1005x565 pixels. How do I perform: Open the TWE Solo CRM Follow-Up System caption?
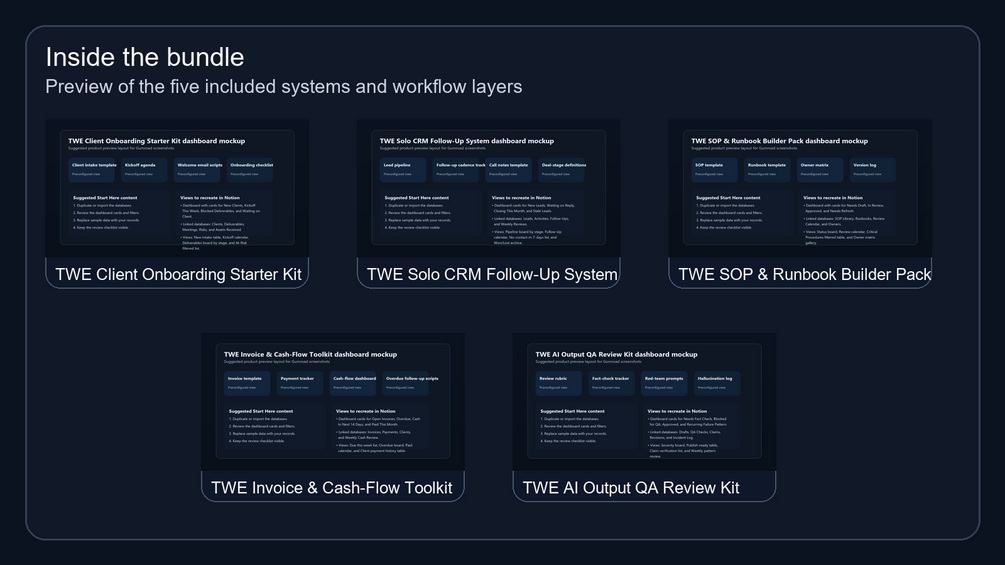click(x=492, y=274)
